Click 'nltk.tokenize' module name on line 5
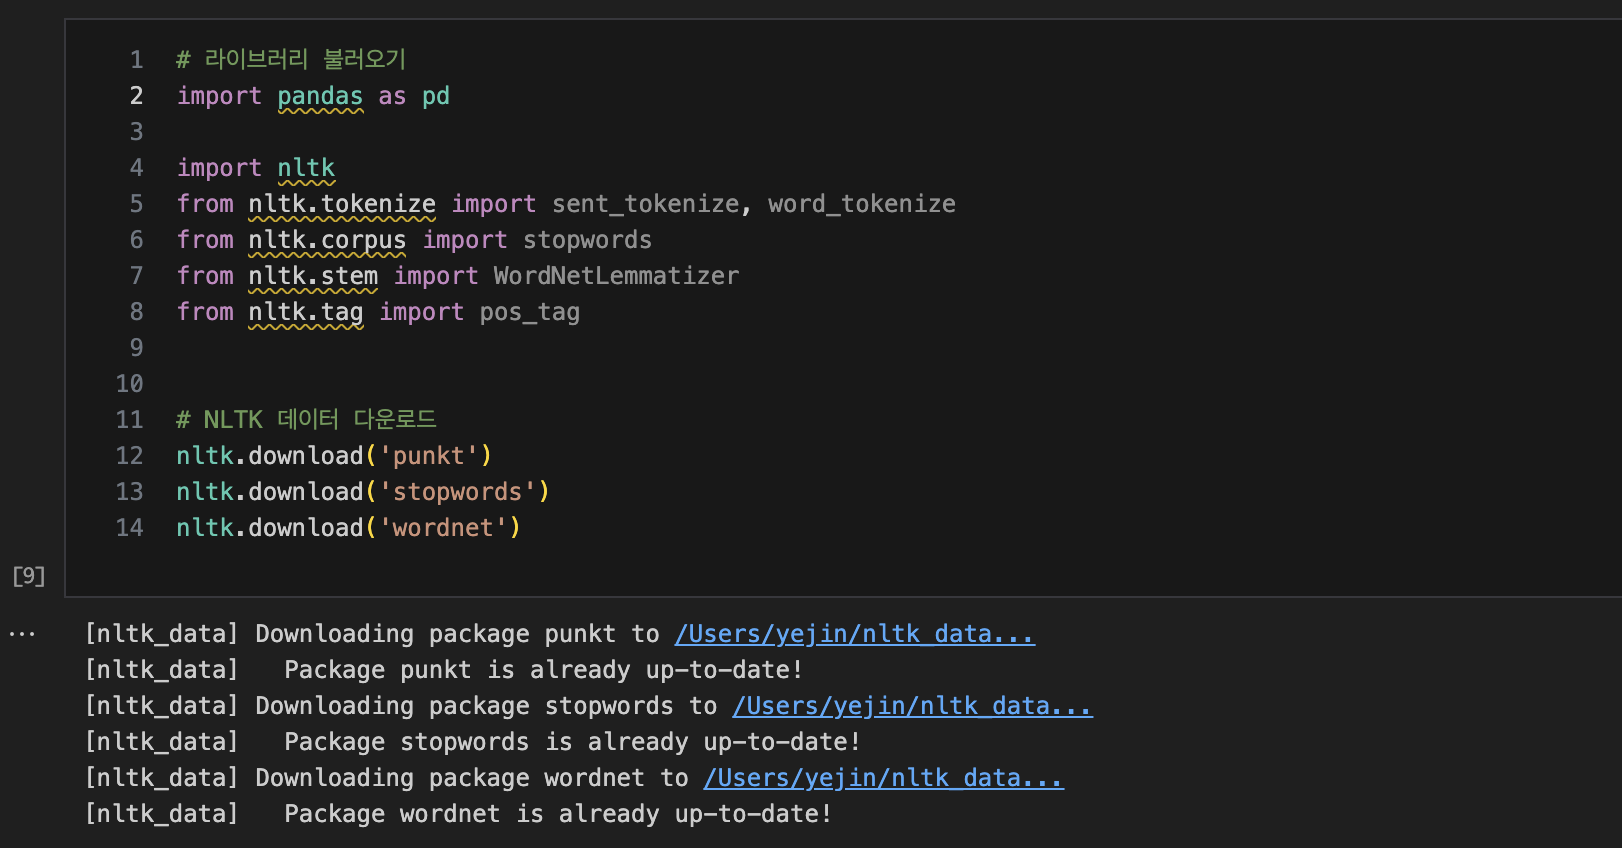 342,204
